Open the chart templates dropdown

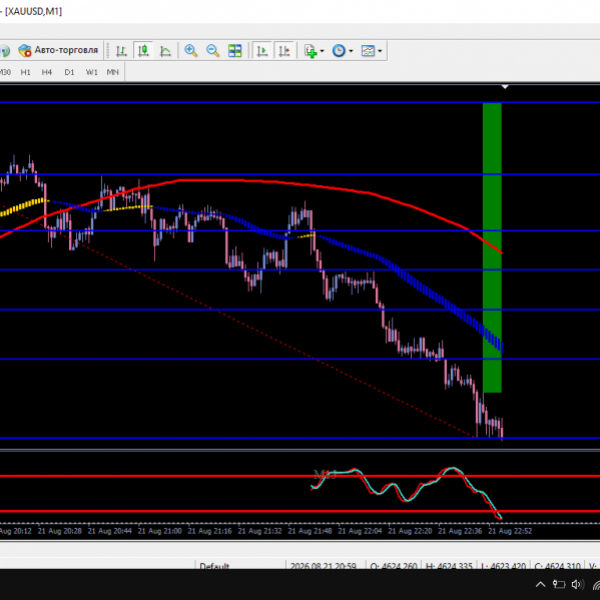point(380,51)
